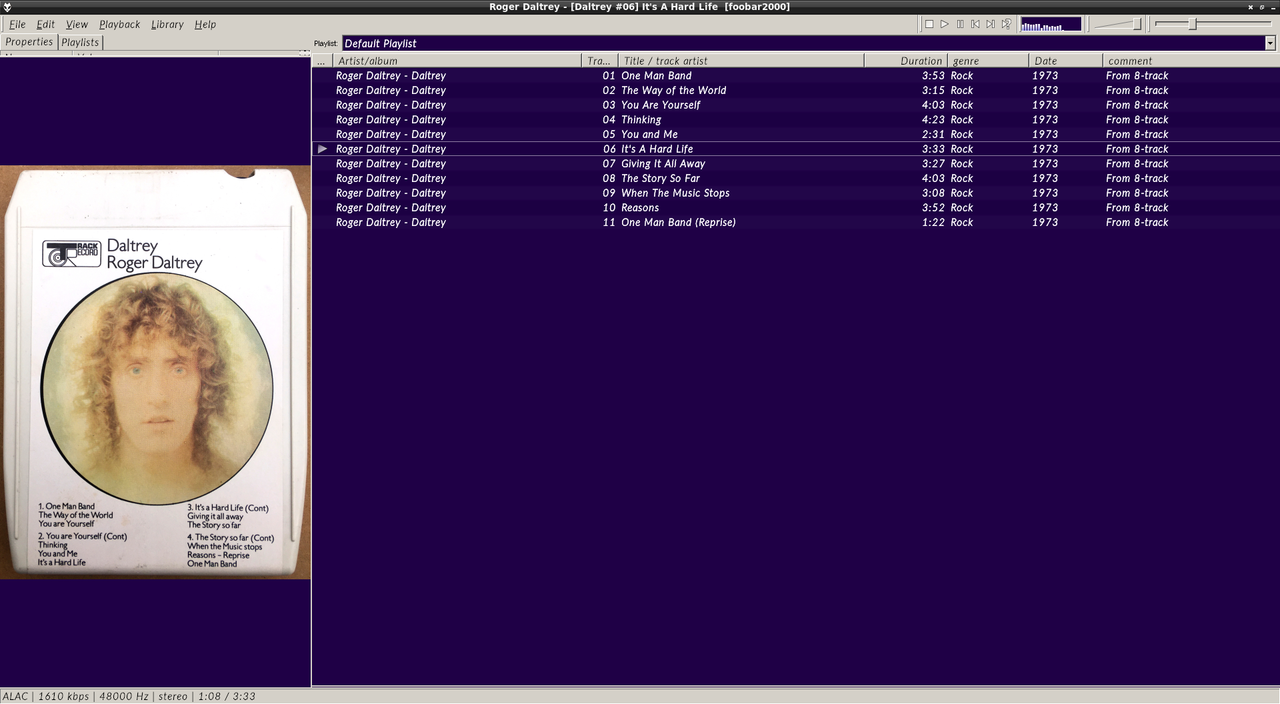Screen dimensions: 1280x704
Task: Click 1610 kbps bitrate in status bar
Action: 63,696
